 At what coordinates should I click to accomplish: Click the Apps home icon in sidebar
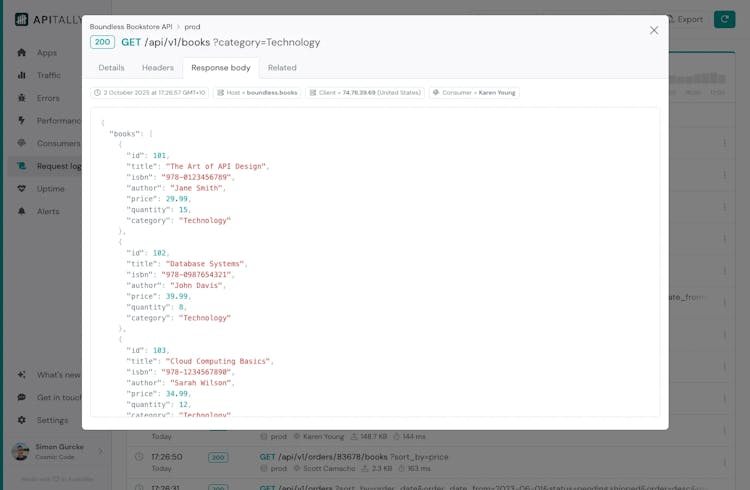[x=21, y=53]
